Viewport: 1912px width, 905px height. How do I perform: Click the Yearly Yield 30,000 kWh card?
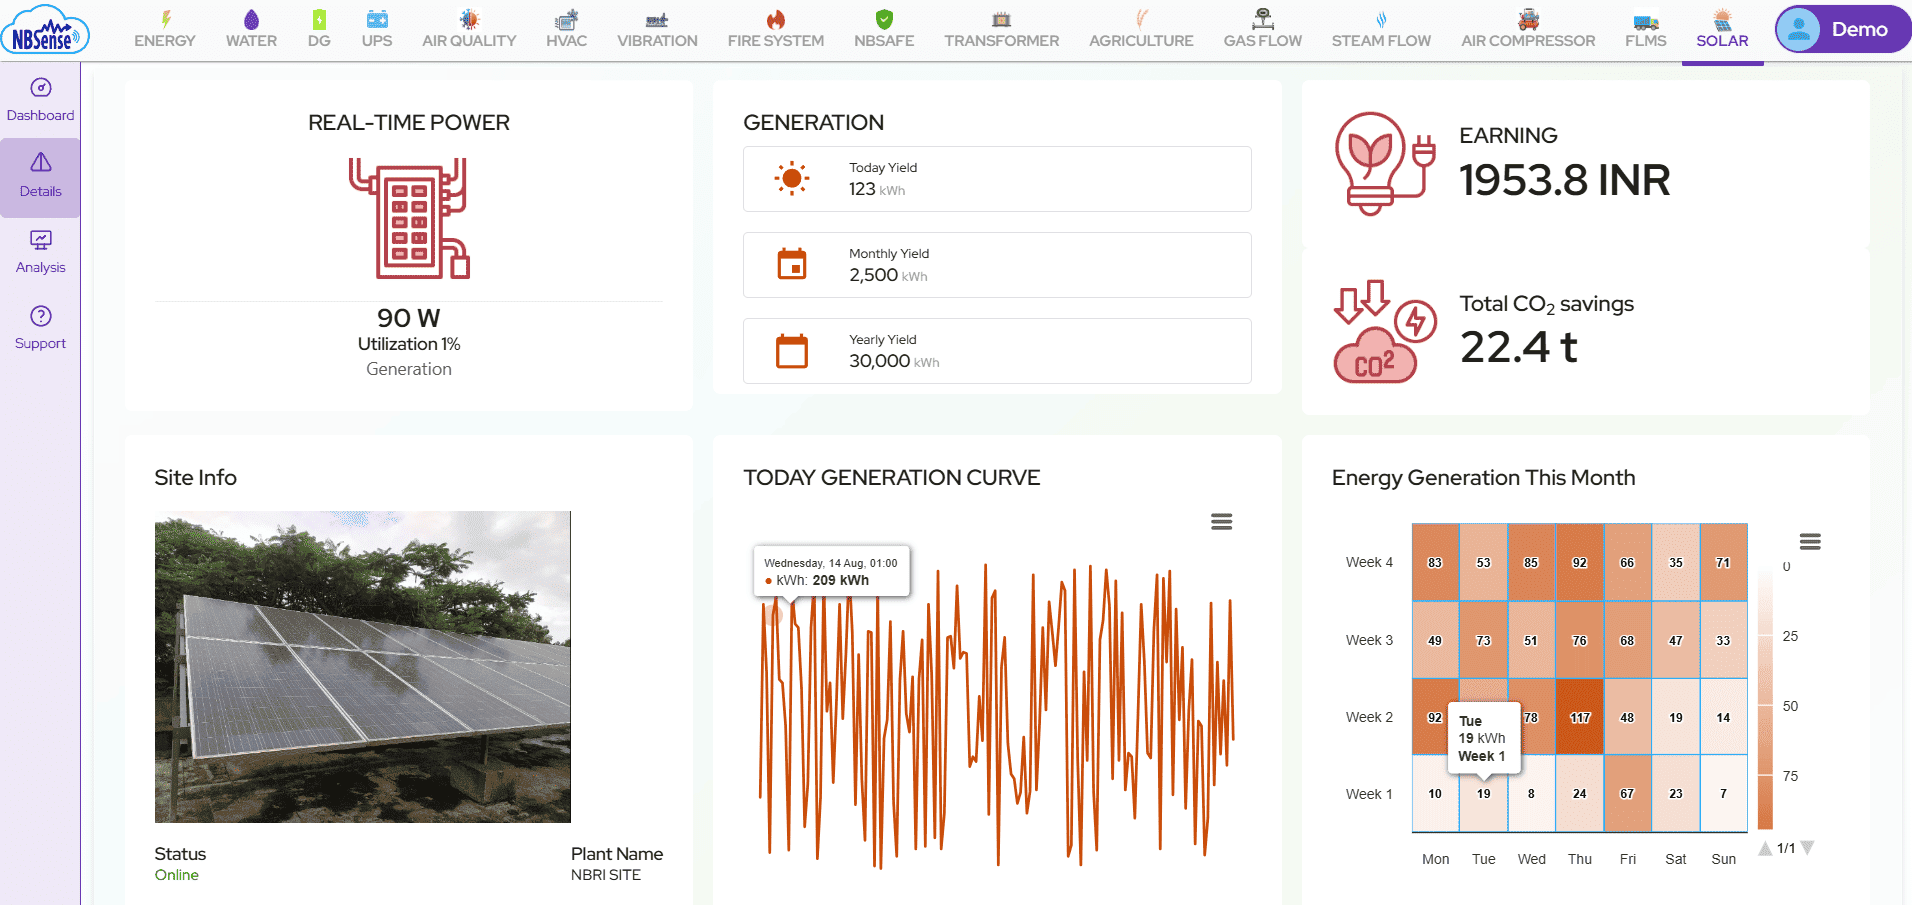[997, 351]
